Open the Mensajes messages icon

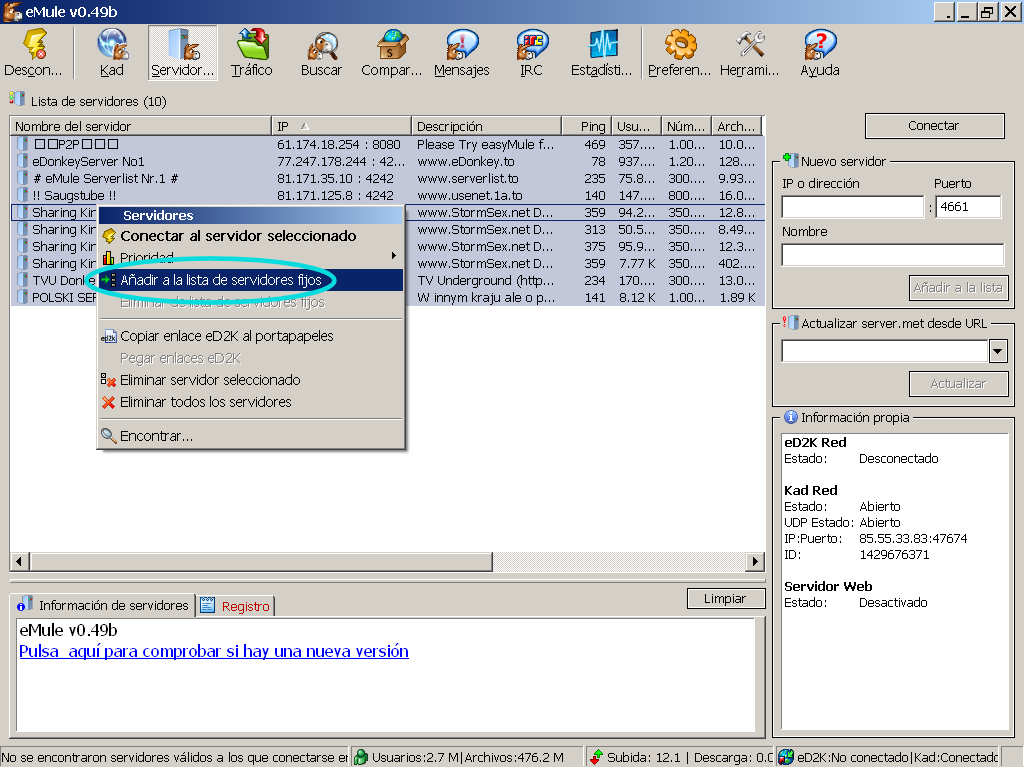pos(461,52)
